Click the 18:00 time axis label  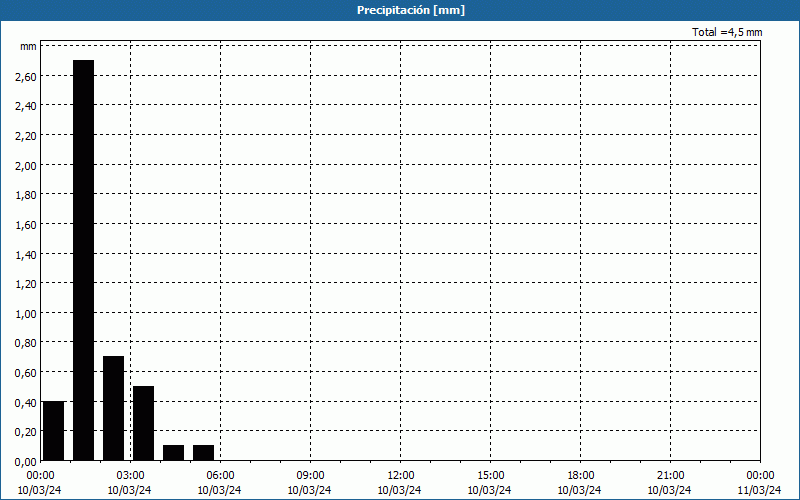click(x=580, y=476)
